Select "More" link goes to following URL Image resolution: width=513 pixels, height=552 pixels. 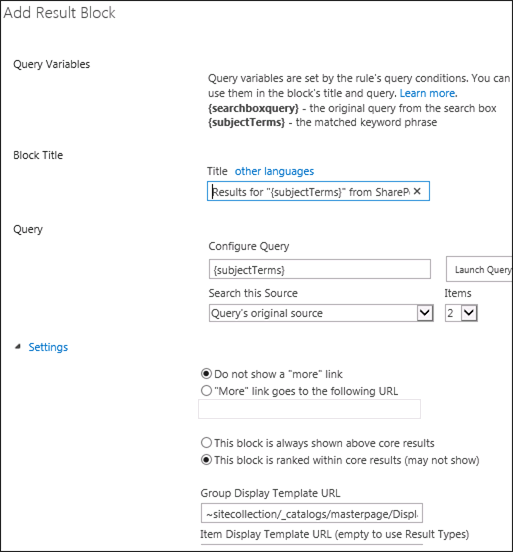(x=206, y=391)
